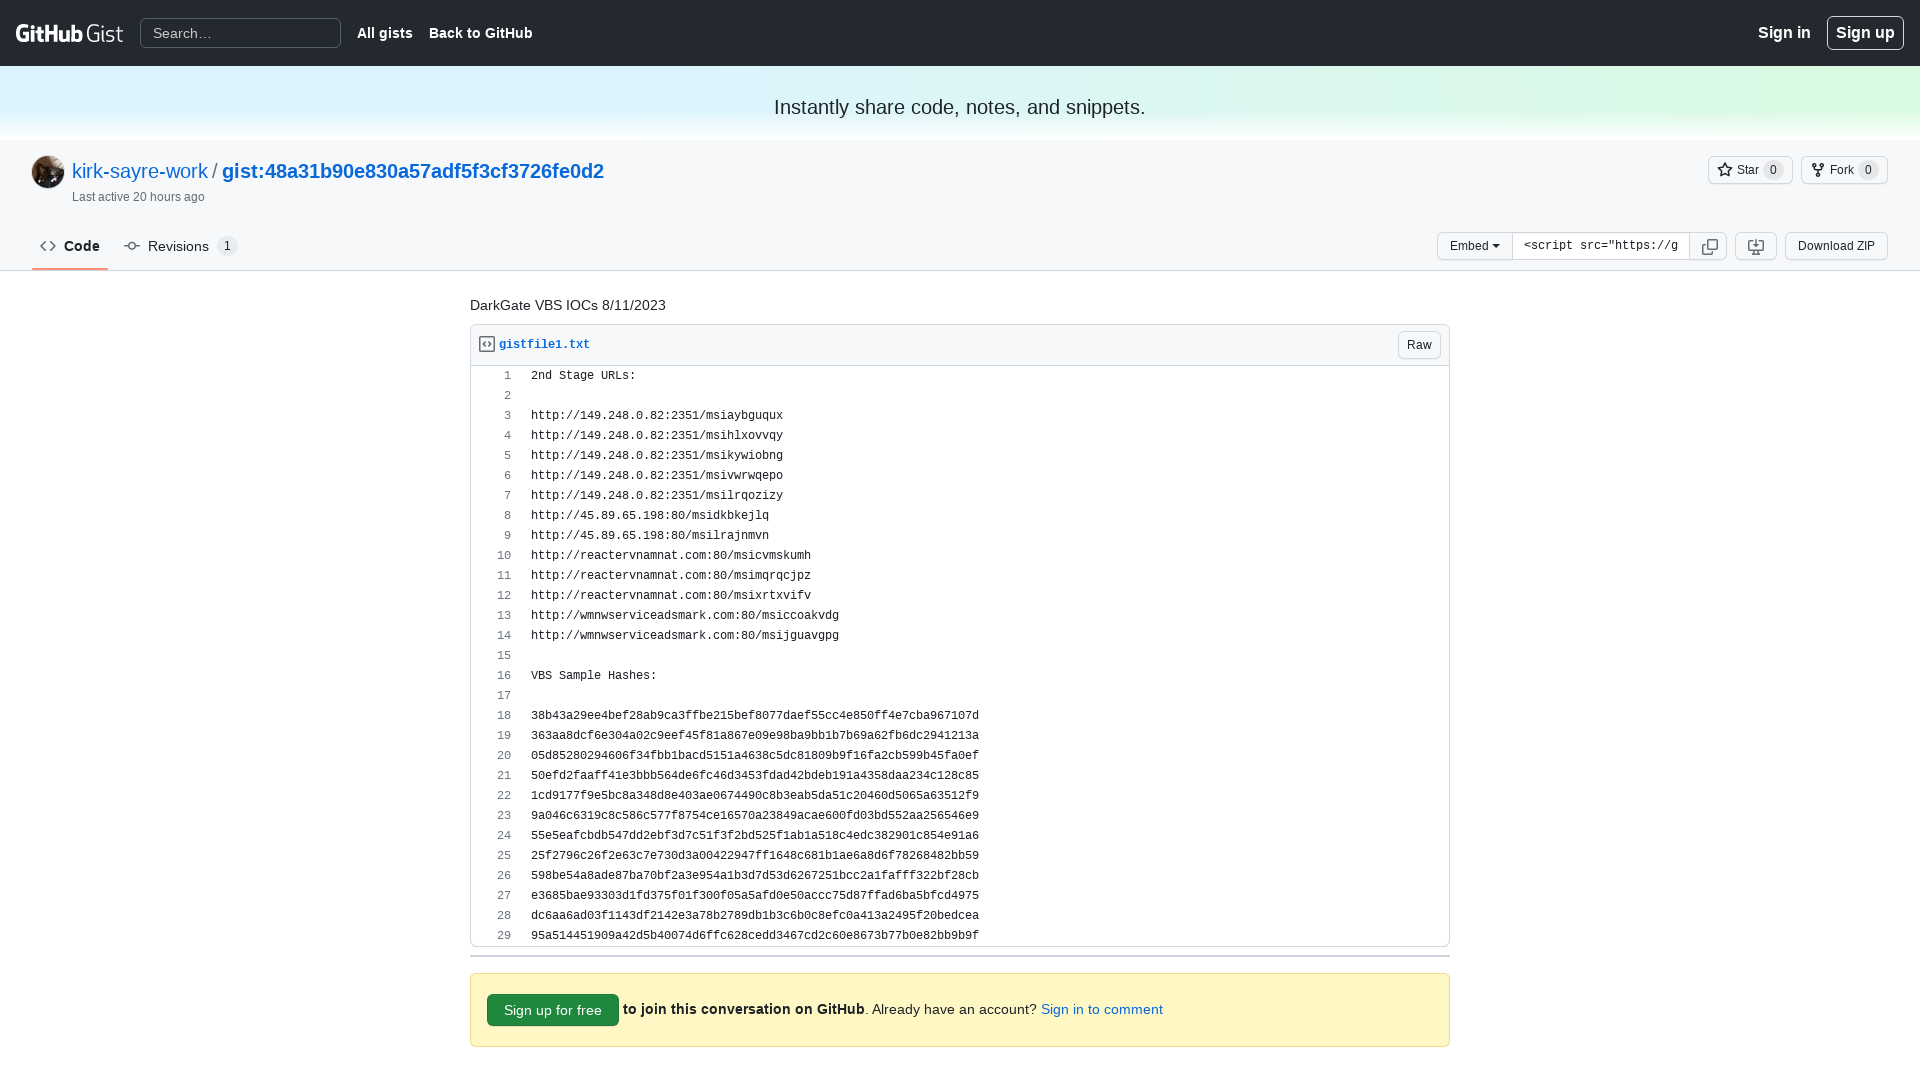
Task: Fork this gist
Action: (x=1843, y=170)
